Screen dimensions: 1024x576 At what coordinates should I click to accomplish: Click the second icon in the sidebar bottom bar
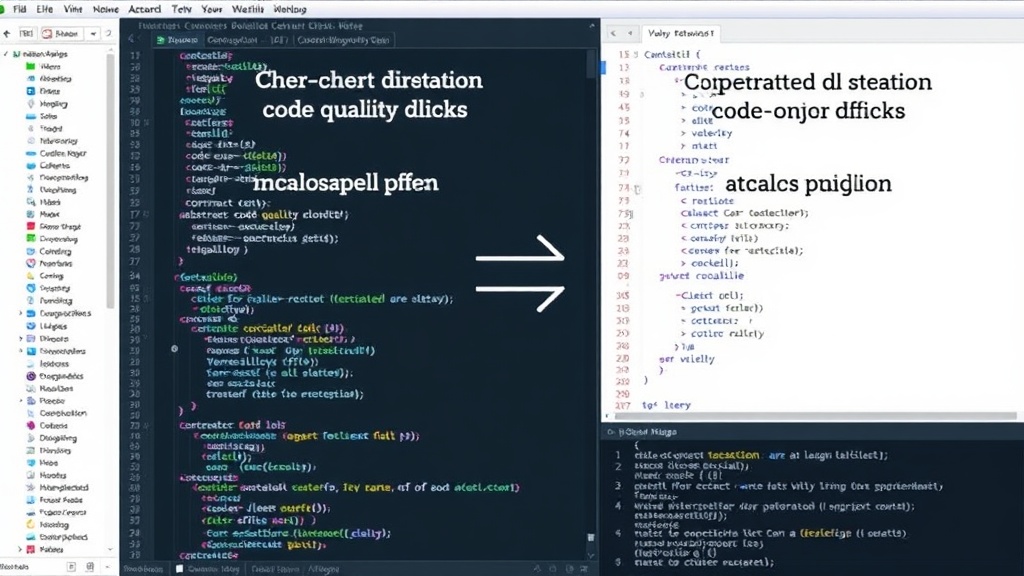coord(90,567)
